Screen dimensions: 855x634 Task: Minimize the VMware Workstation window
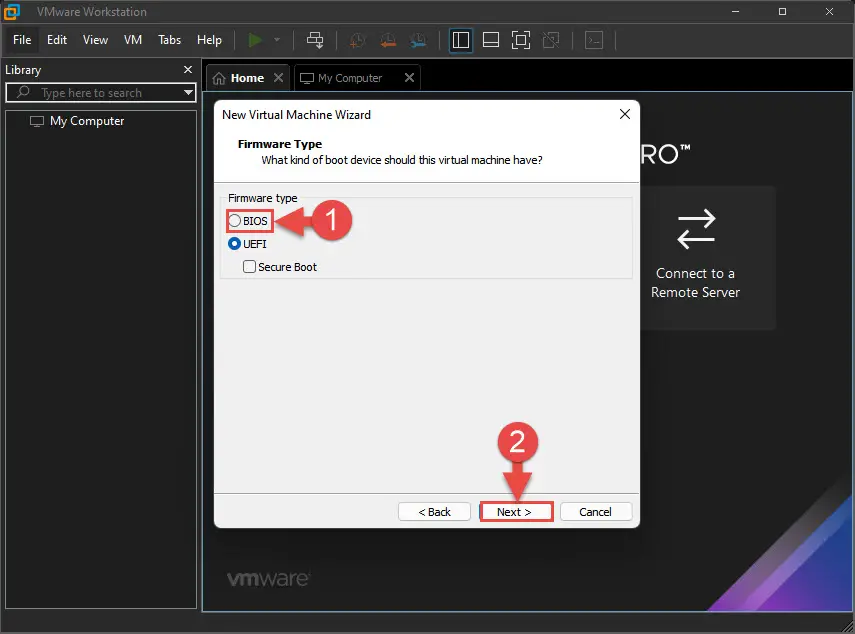coord(736,11)
